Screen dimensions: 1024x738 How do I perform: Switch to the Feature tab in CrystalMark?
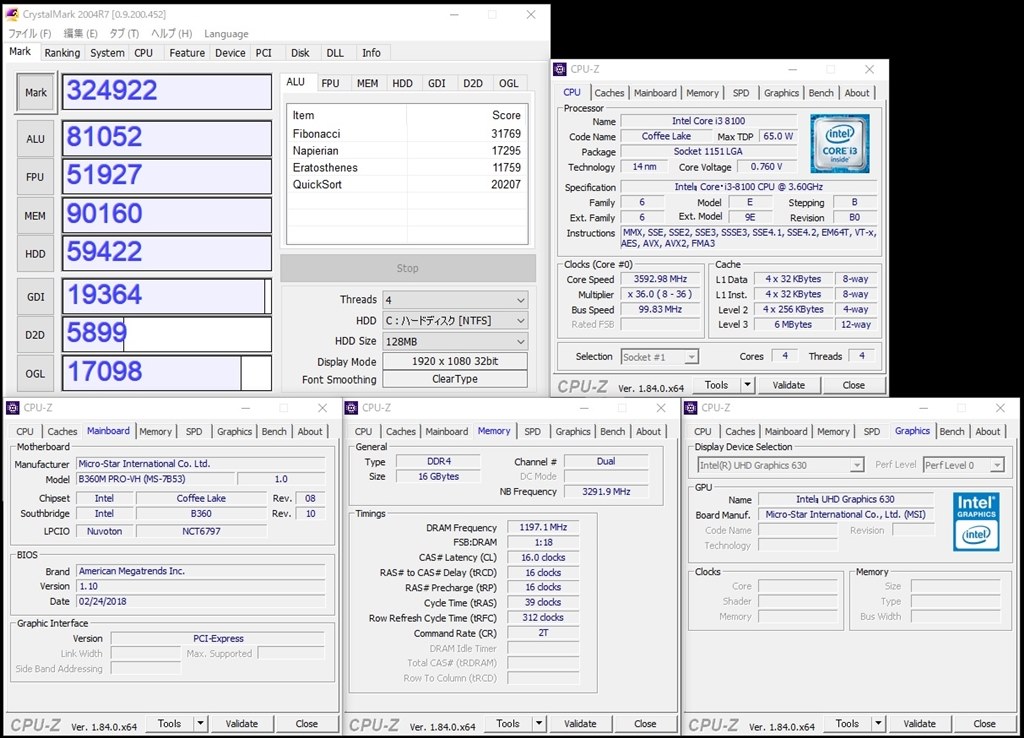[187, 53]
